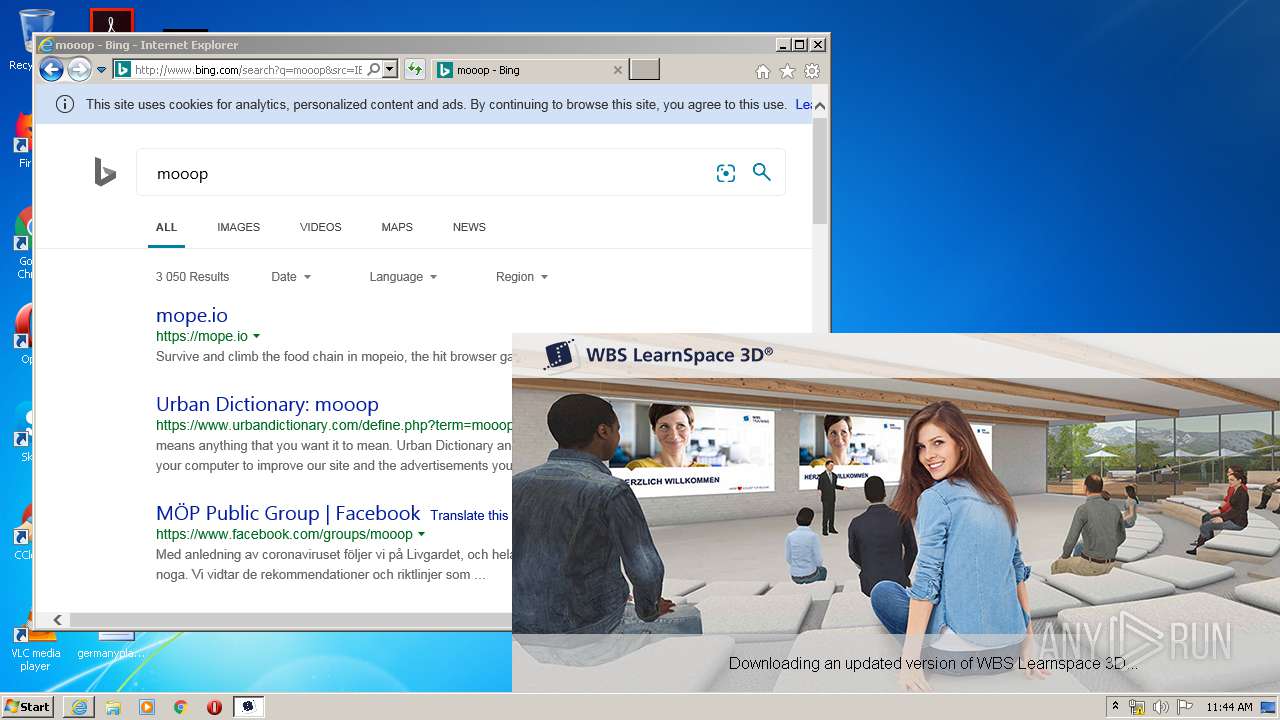Open Bing visual search camera icon
1280x720 pixels.
pos(726,173)
